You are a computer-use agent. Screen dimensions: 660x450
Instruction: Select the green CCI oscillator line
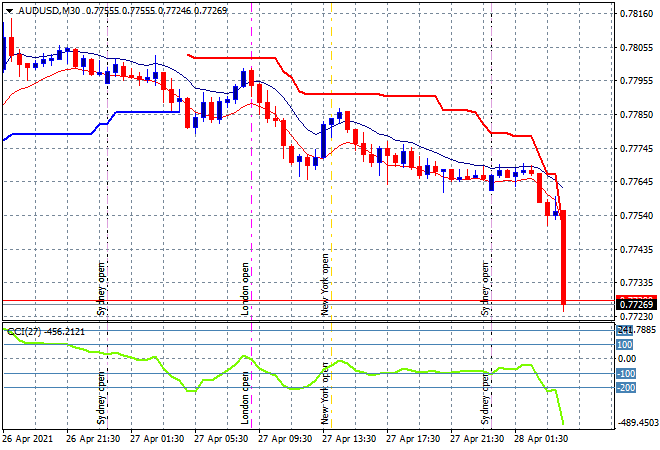tap(300, 386)
